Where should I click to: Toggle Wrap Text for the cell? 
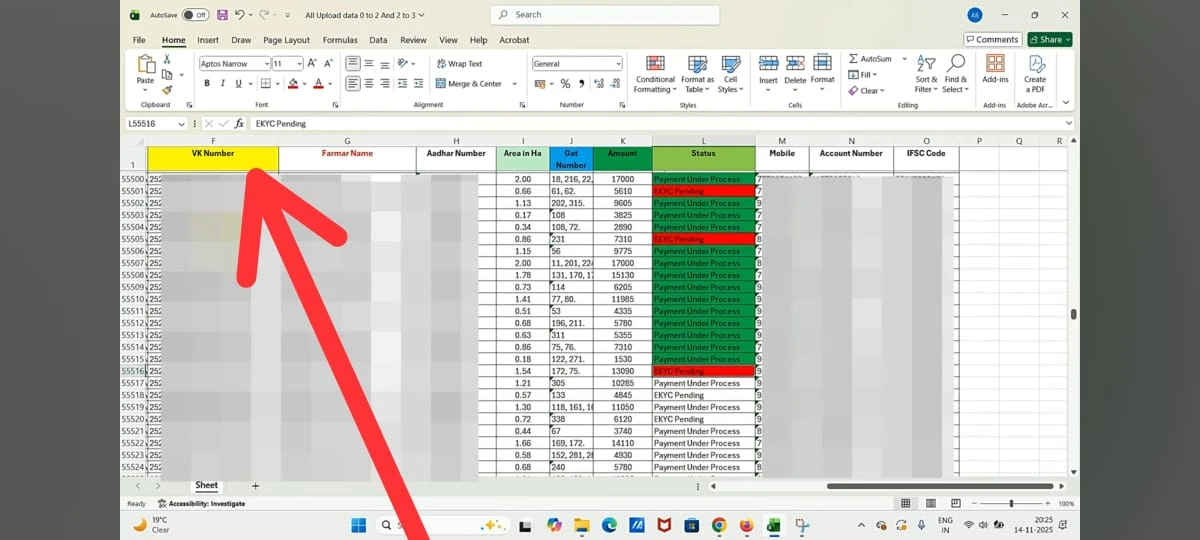pyautogui.click(x=459, y=63)
